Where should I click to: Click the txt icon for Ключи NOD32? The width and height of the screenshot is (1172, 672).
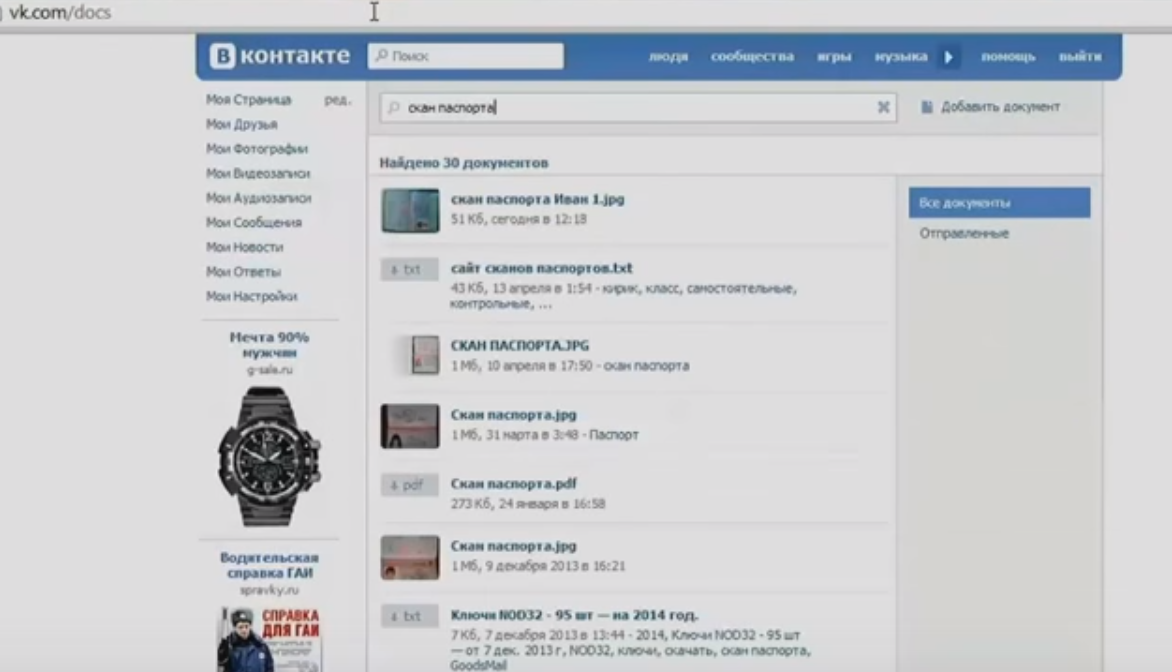[410, 616]
